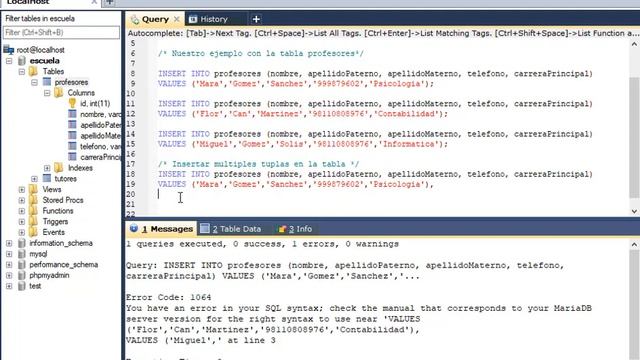The width and height of the screenshot is (640, 360).
Task: Click the telefono column icon
Action: point(72,146)
